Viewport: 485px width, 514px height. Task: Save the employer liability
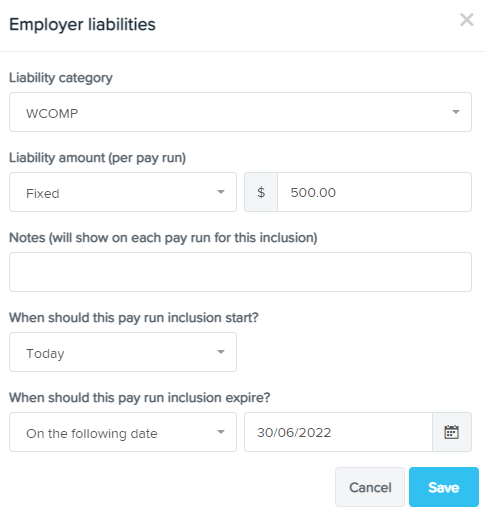(x=444, y=487)
